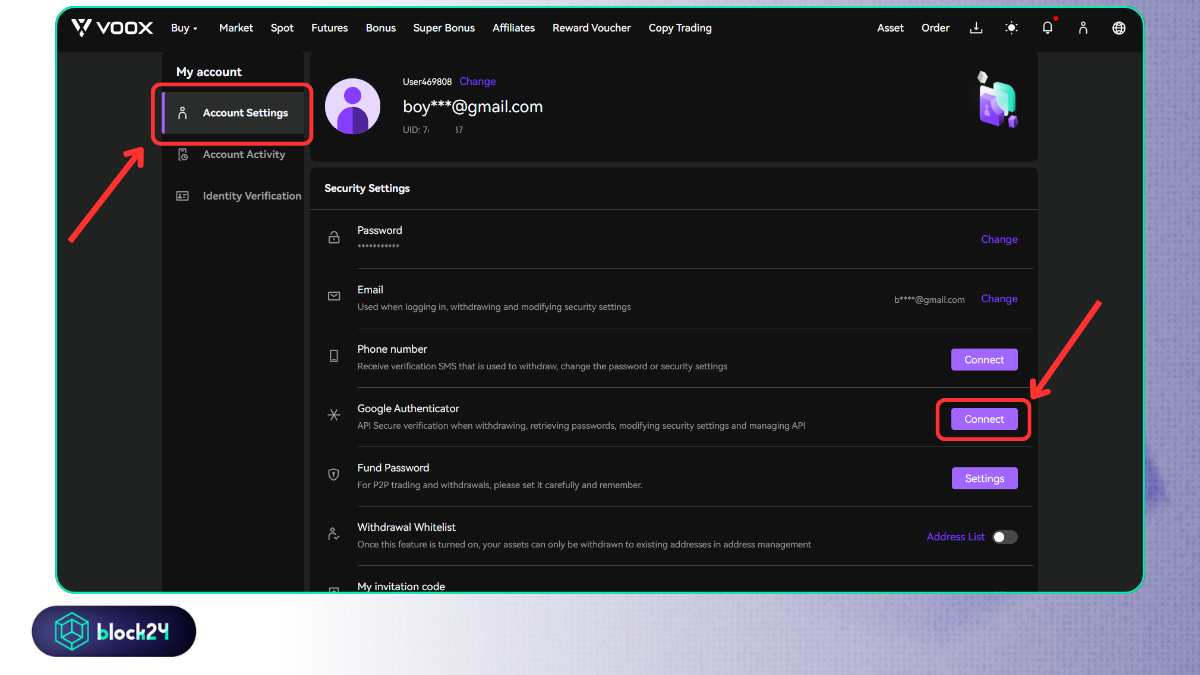Switch theme with the sun icon

tap(1012, 28)
